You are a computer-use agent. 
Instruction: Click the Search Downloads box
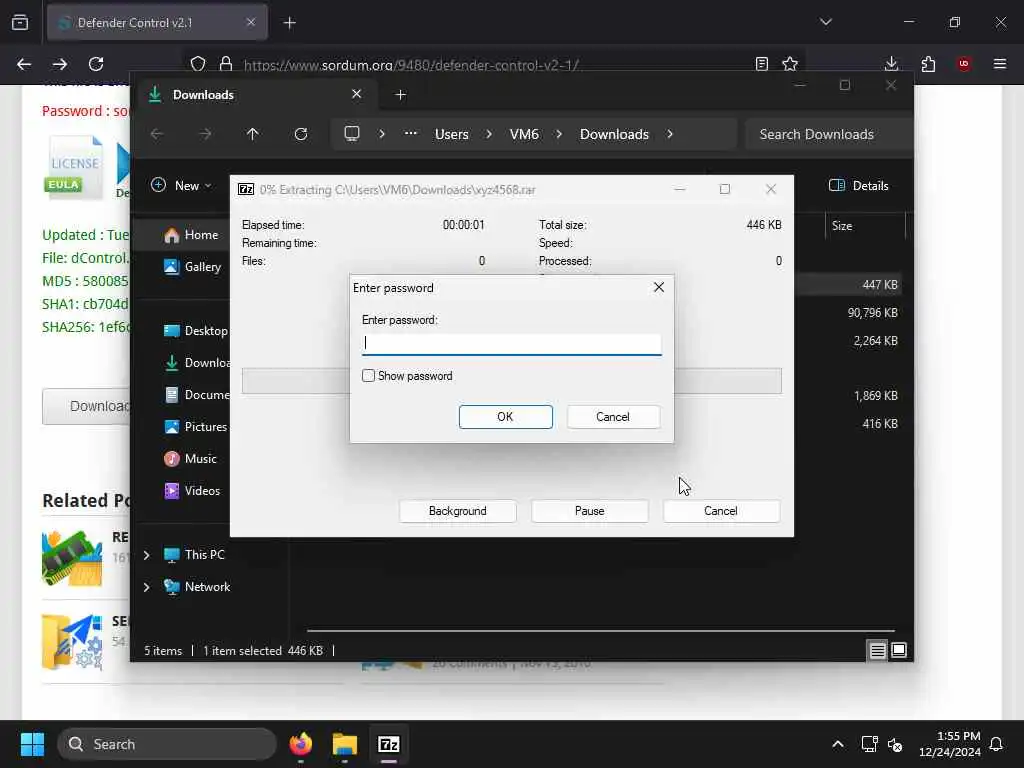[829, 134]
